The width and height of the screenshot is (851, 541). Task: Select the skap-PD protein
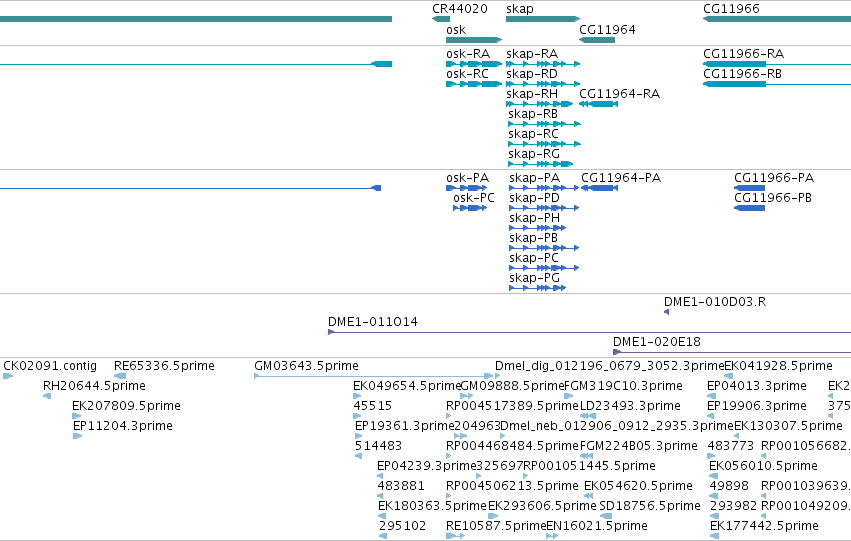pos(544,208)
